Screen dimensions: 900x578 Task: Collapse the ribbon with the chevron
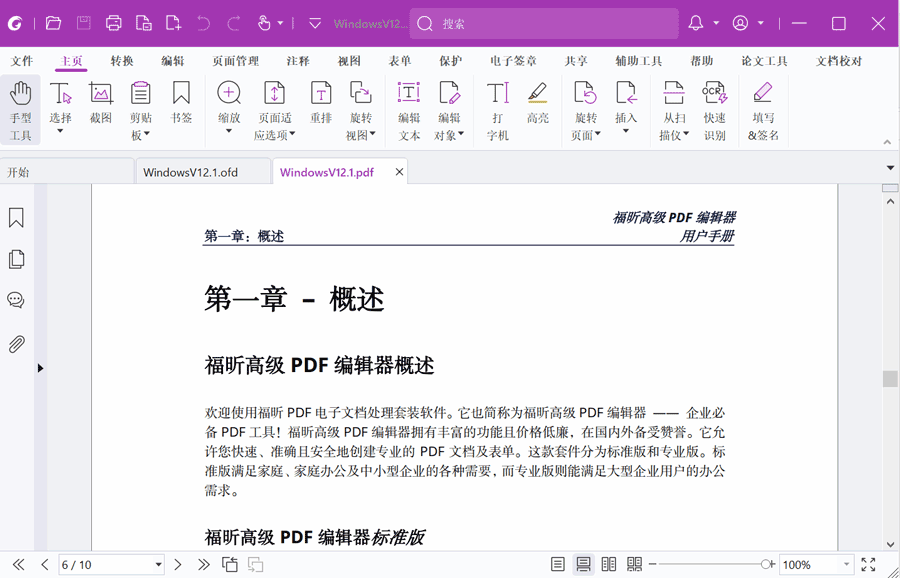coord(887,142)
